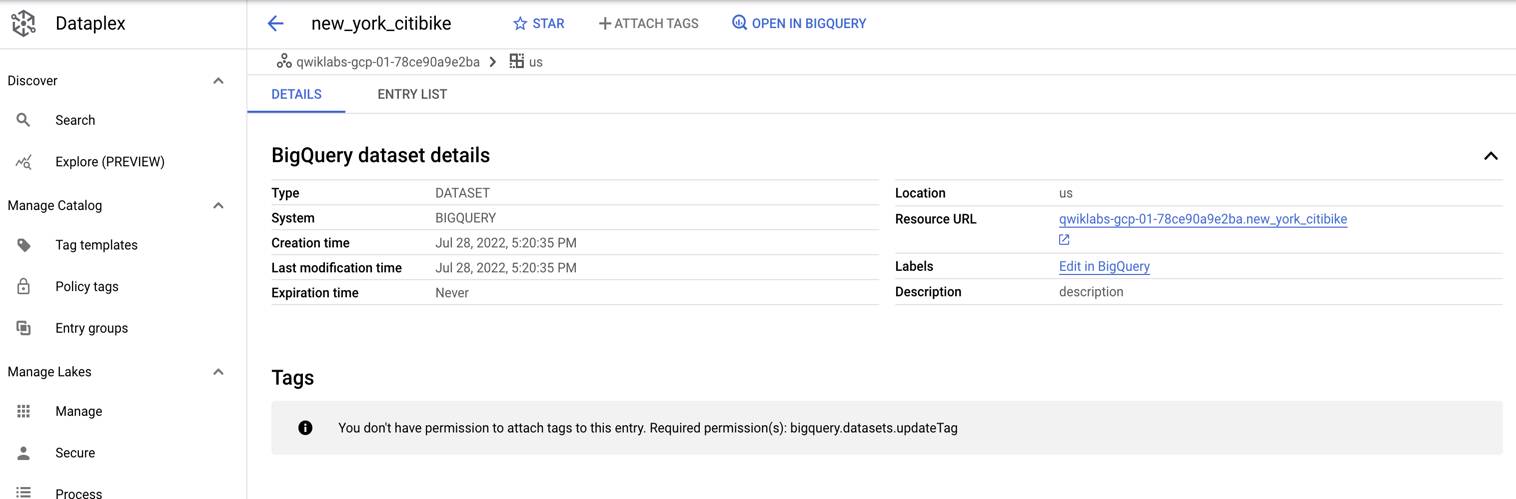Click the star icon beside STAR
1516x499 pixels.
520,23
